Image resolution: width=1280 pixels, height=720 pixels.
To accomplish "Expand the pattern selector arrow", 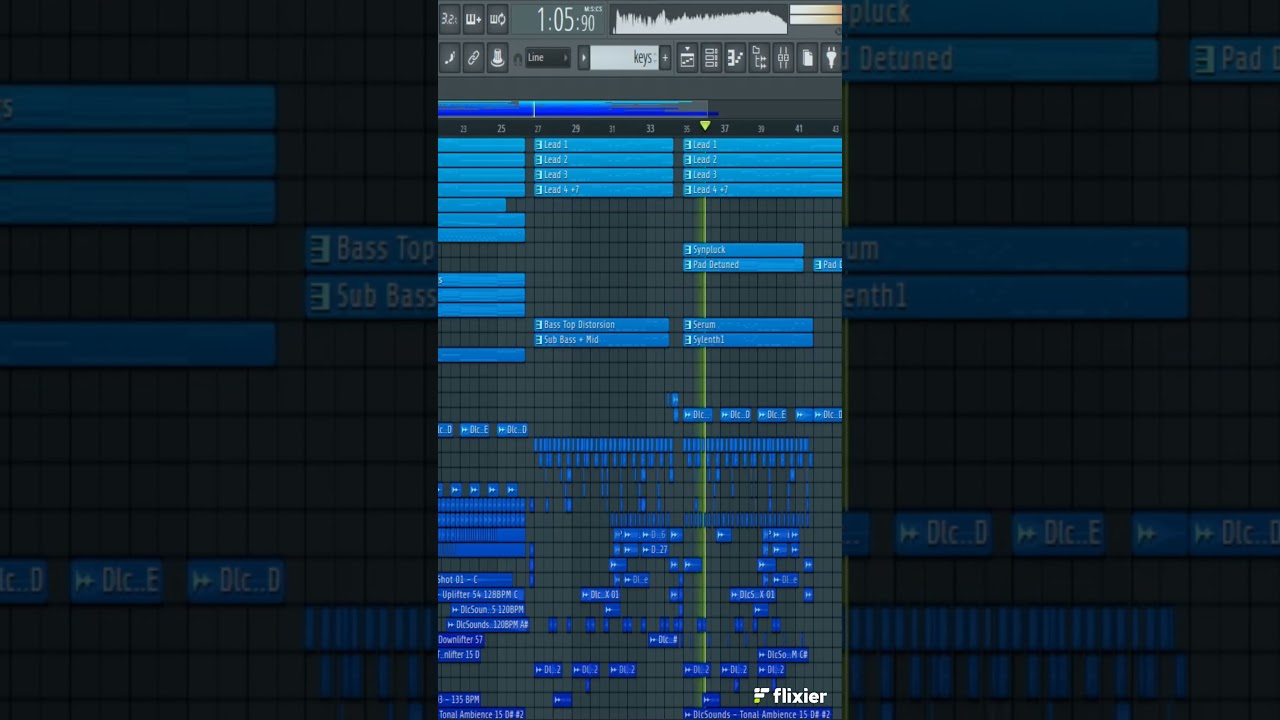I will [x=583, y=58].
